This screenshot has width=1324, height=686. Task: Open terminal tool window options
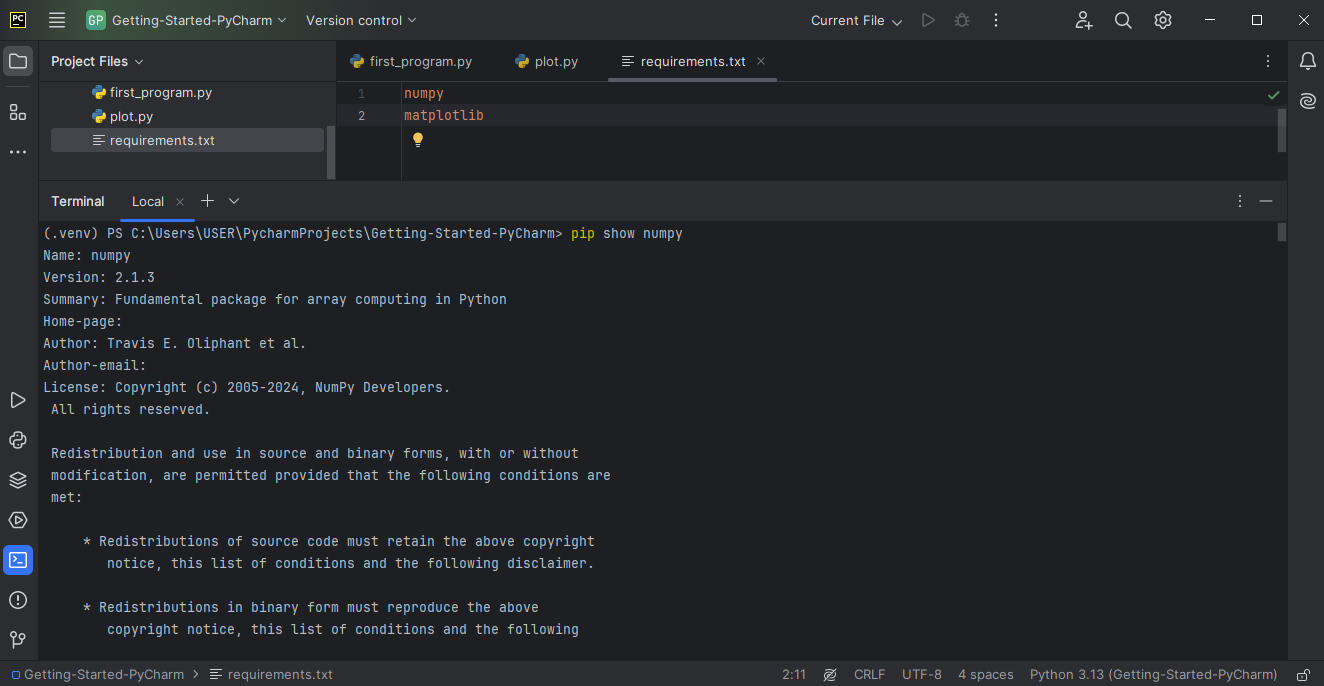pos(1240,201)
